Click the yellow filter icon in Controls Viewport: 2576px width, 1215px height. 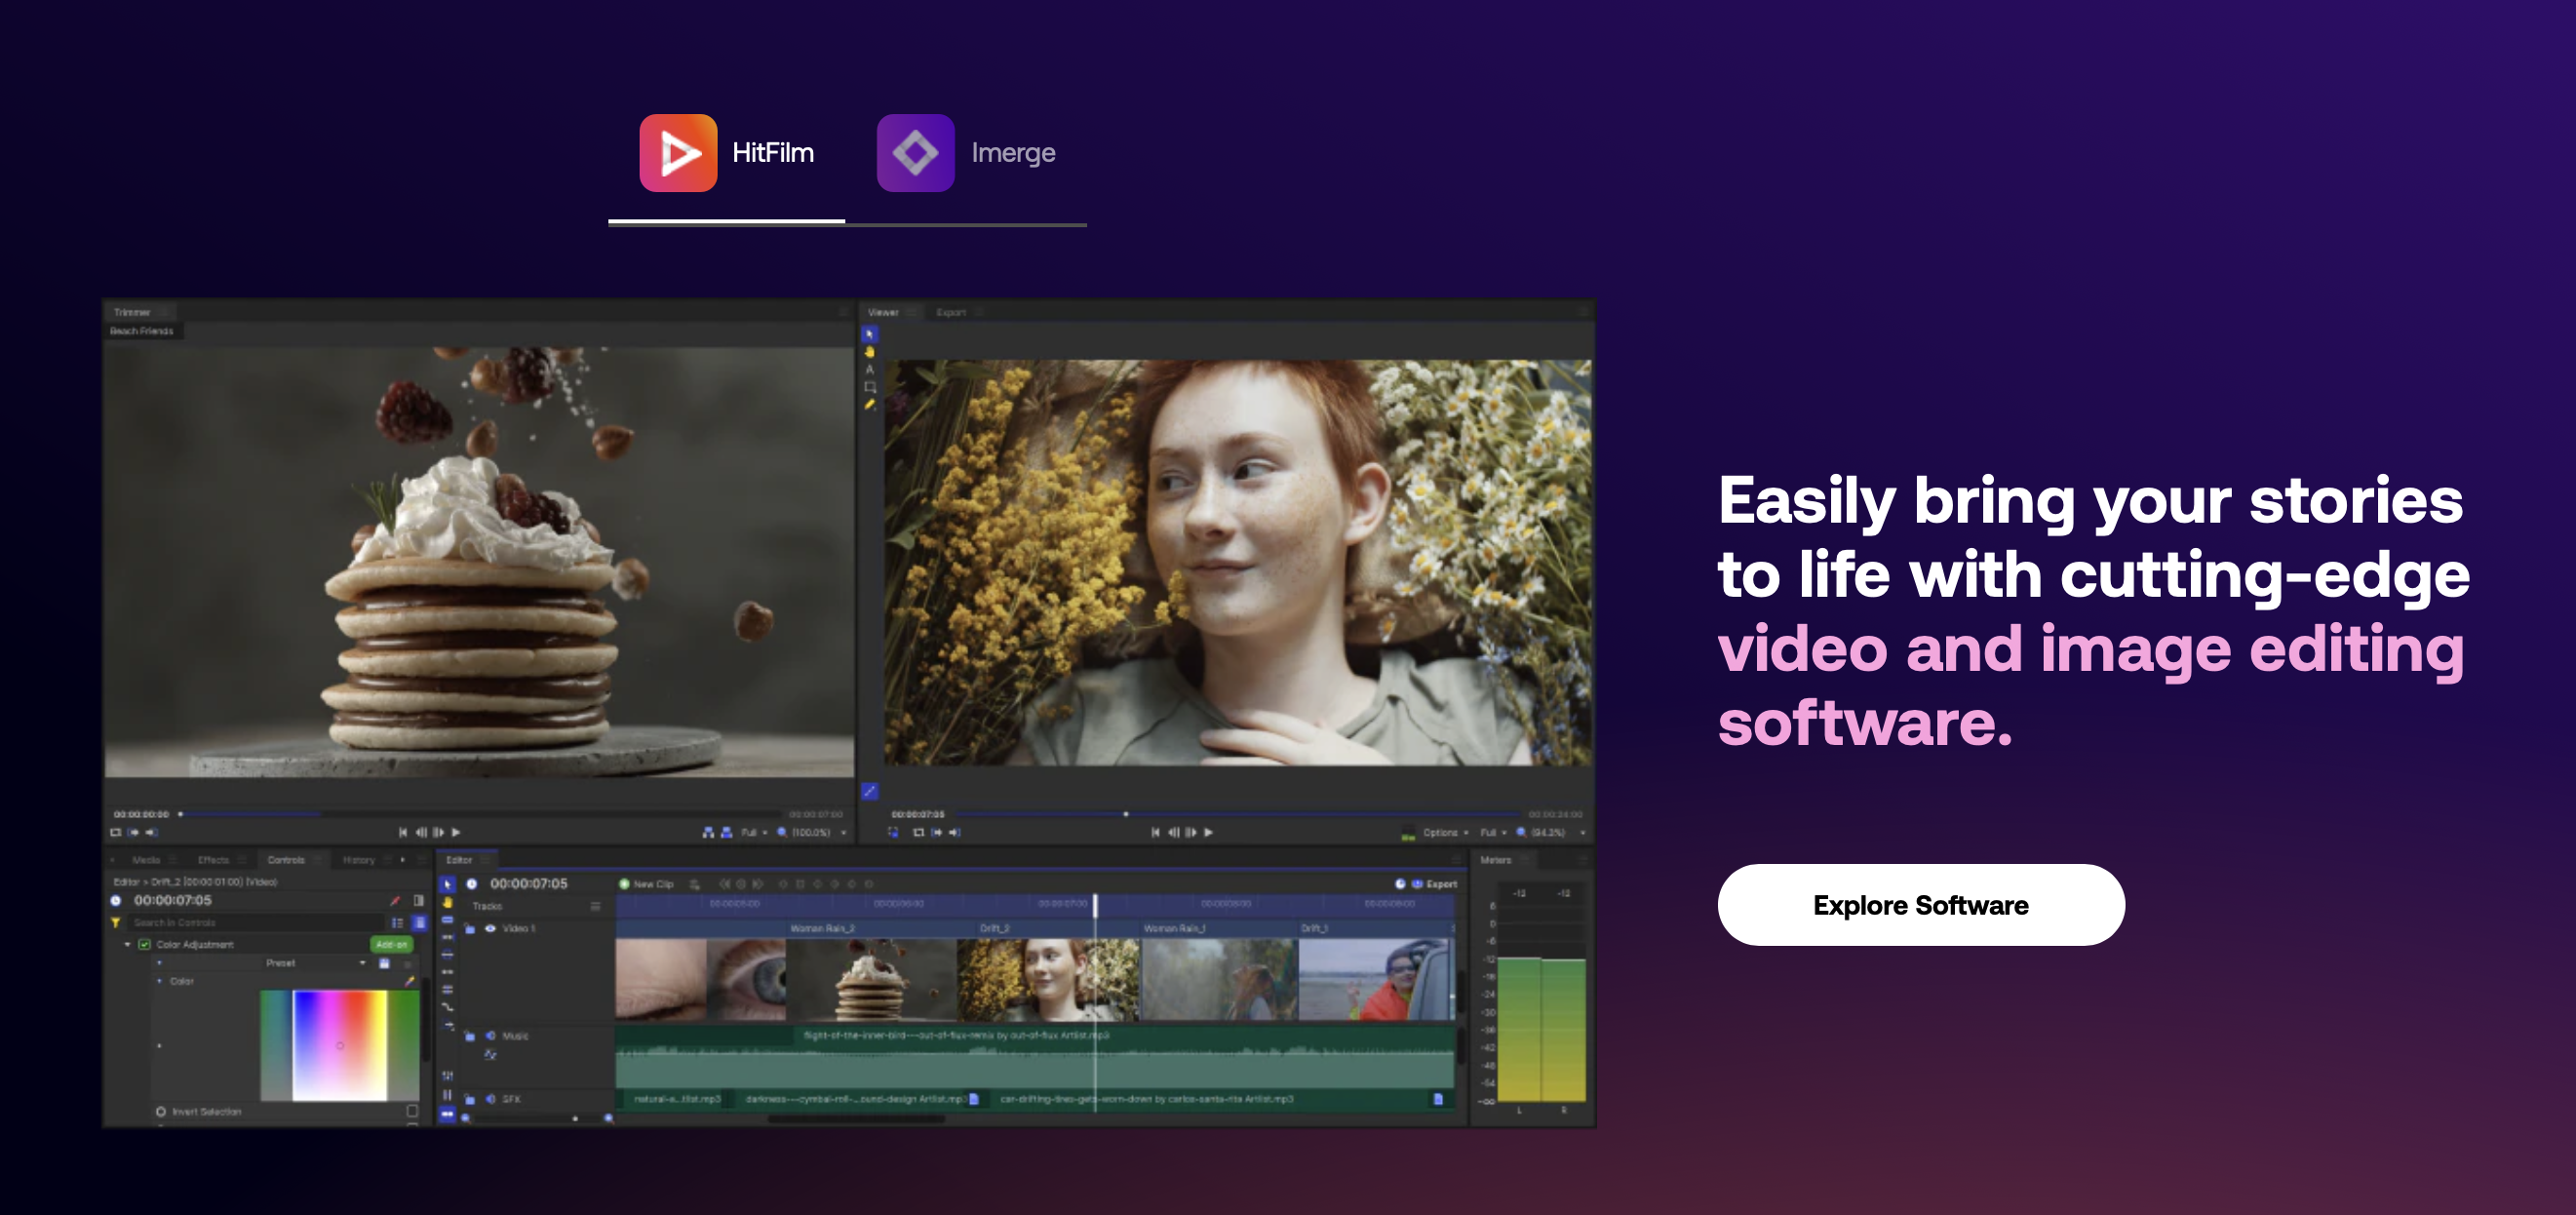116,923
